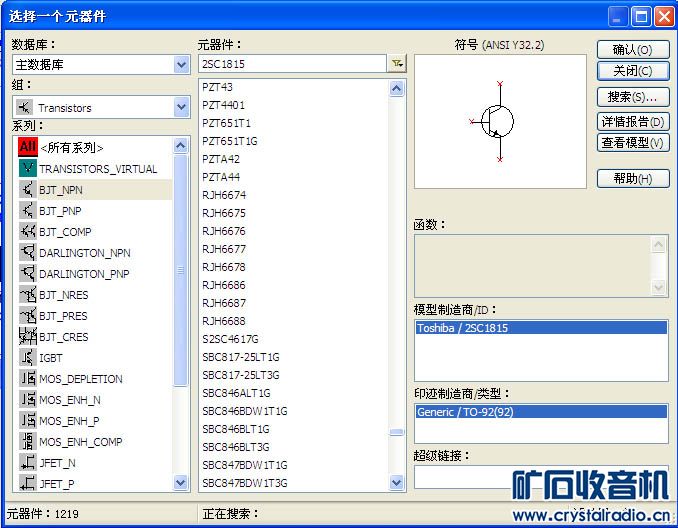This screenshot has height=528, width=678.
Task: Open the 组 Transistors group dropdown
Action: (181, 107)
